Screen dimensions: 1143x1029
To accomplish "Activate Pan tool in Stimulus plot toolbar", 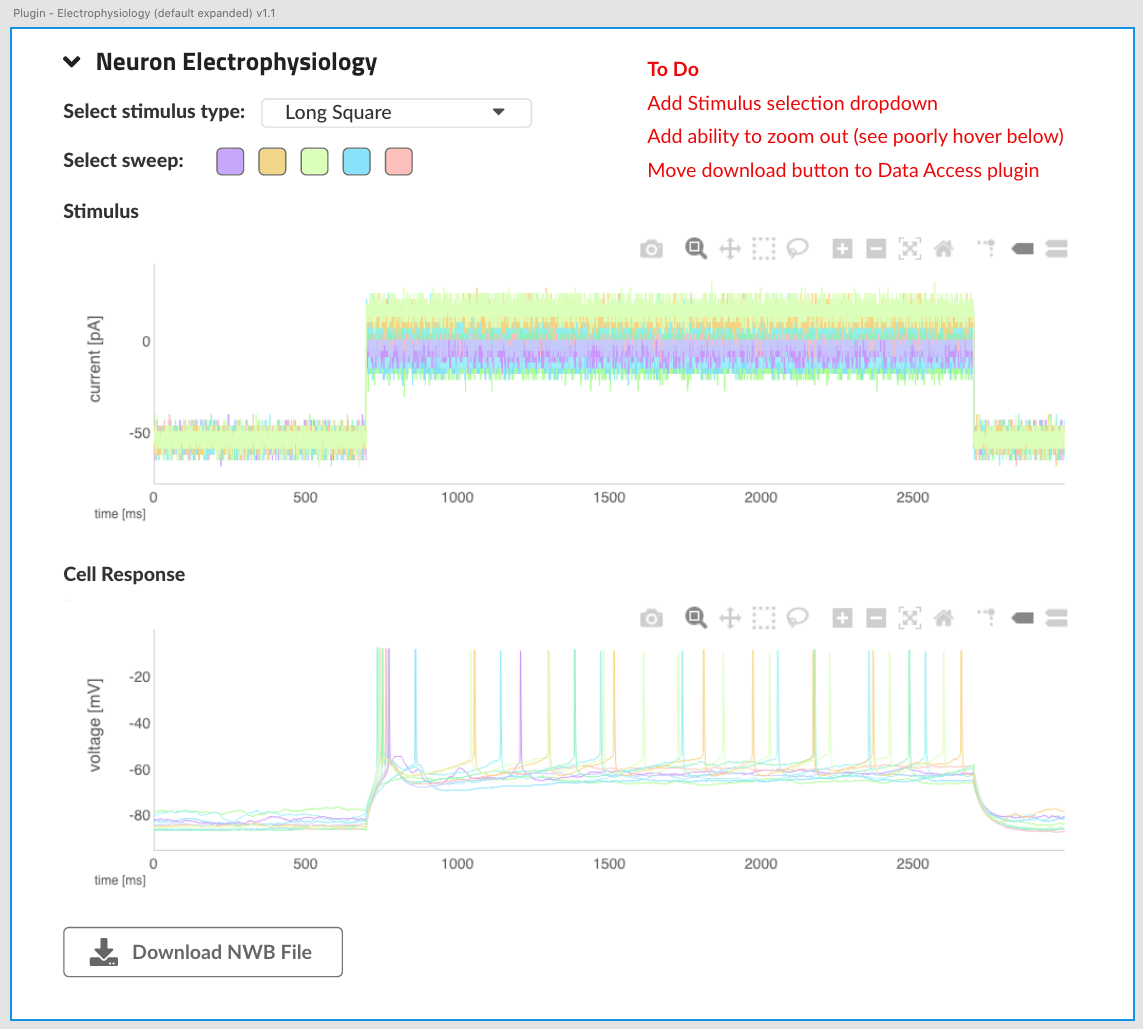I will (730, 249).
